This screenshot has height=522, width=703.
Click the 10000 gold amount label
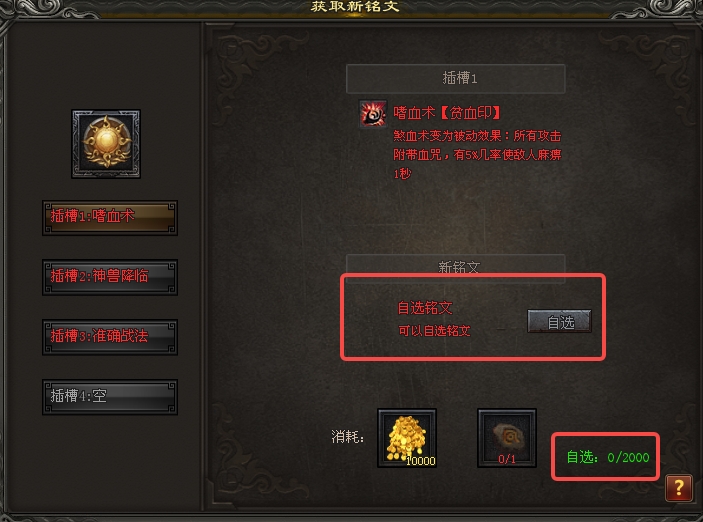point(421,461)
